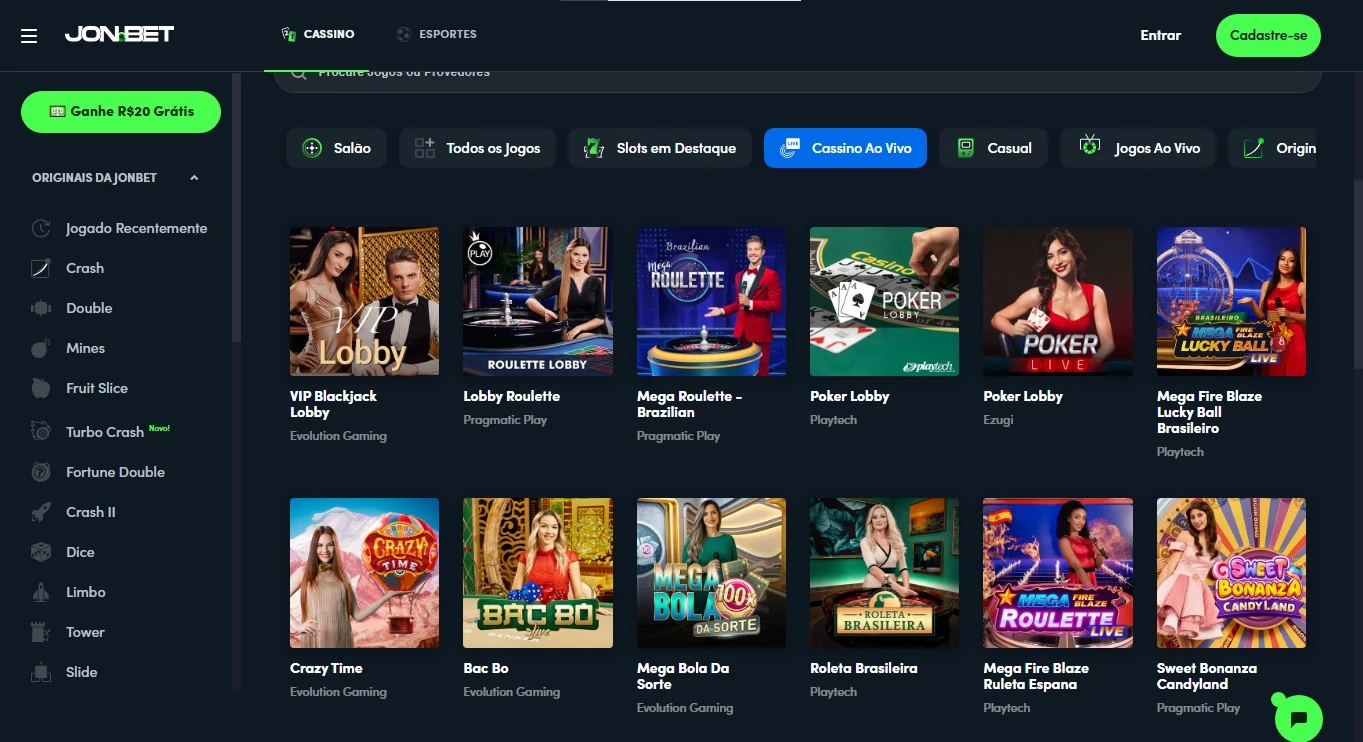
Task: Click the Salão roulette chip icon
Action: [x=312, y=148]
